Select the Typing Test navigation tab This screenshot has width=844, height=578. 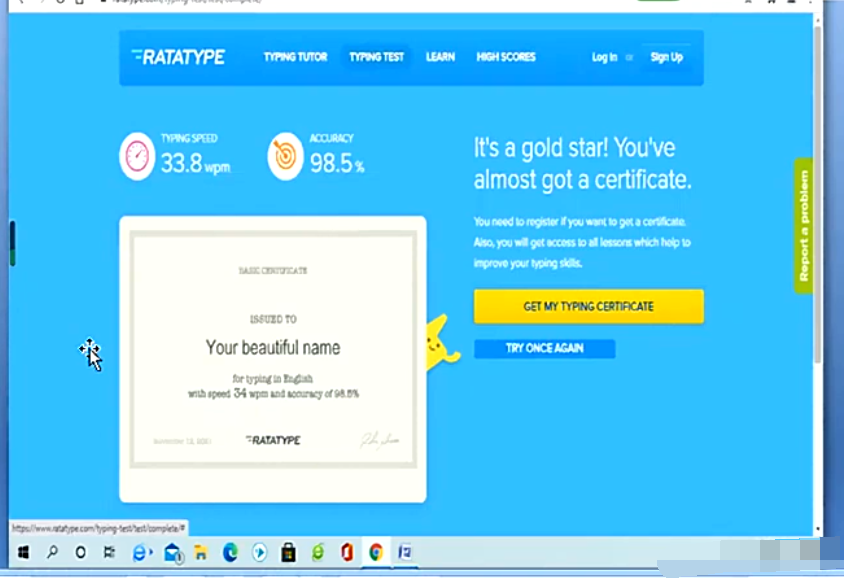click(x=376, y=57)
